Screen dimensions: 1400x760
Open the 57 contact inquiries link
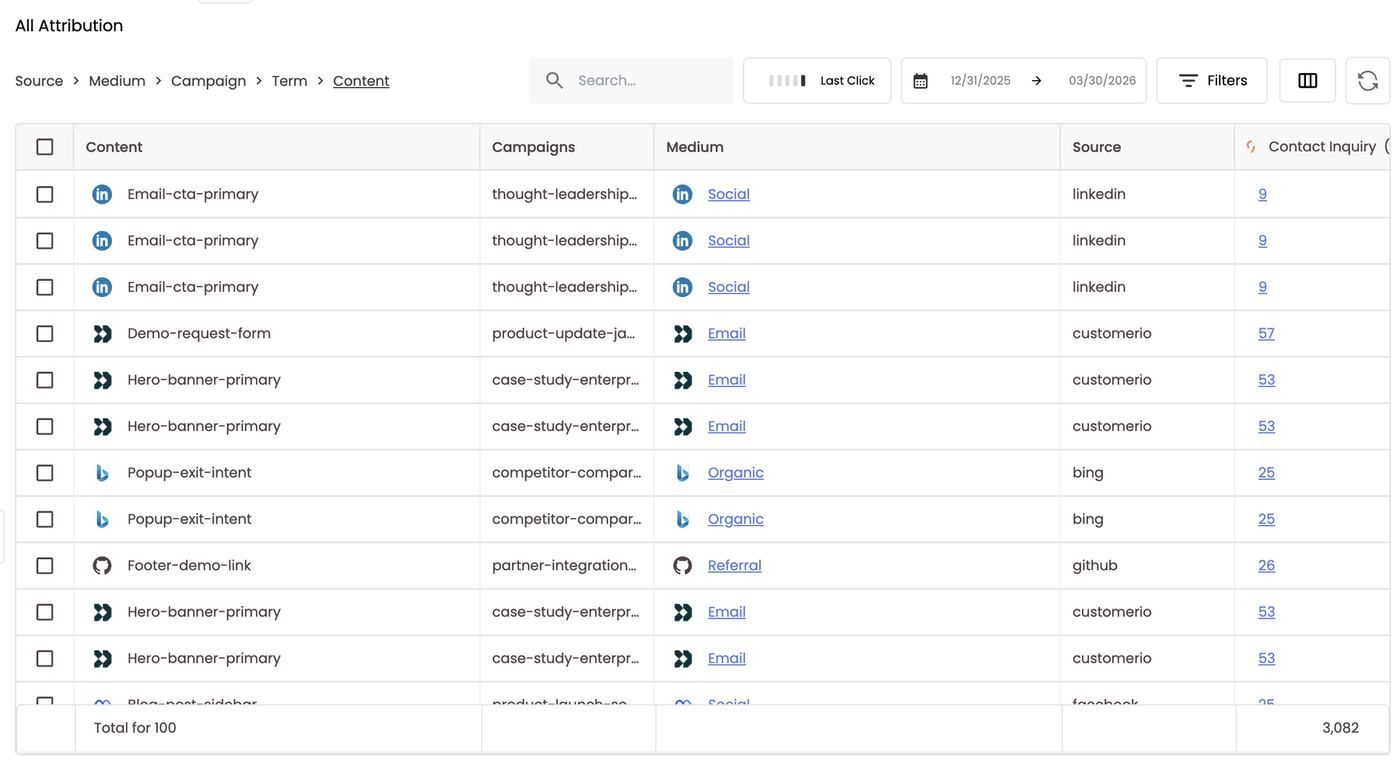click(1266, 334)
